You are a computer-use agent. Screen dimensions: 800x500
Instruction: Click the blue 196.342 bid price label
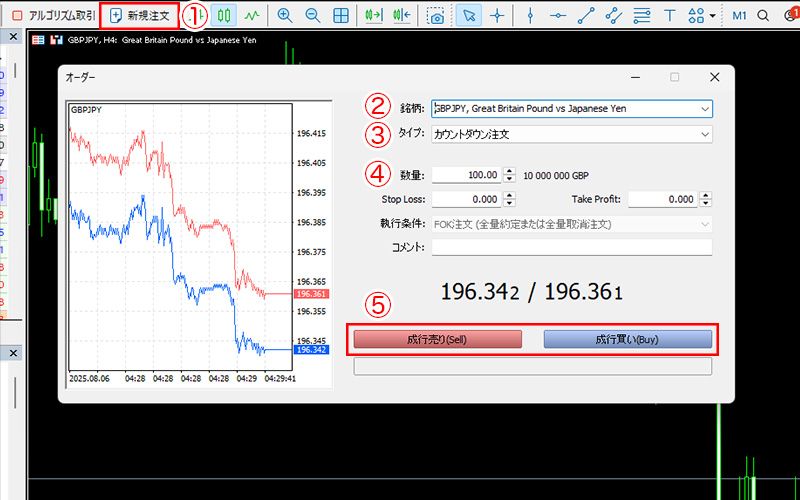click(312, 350)
